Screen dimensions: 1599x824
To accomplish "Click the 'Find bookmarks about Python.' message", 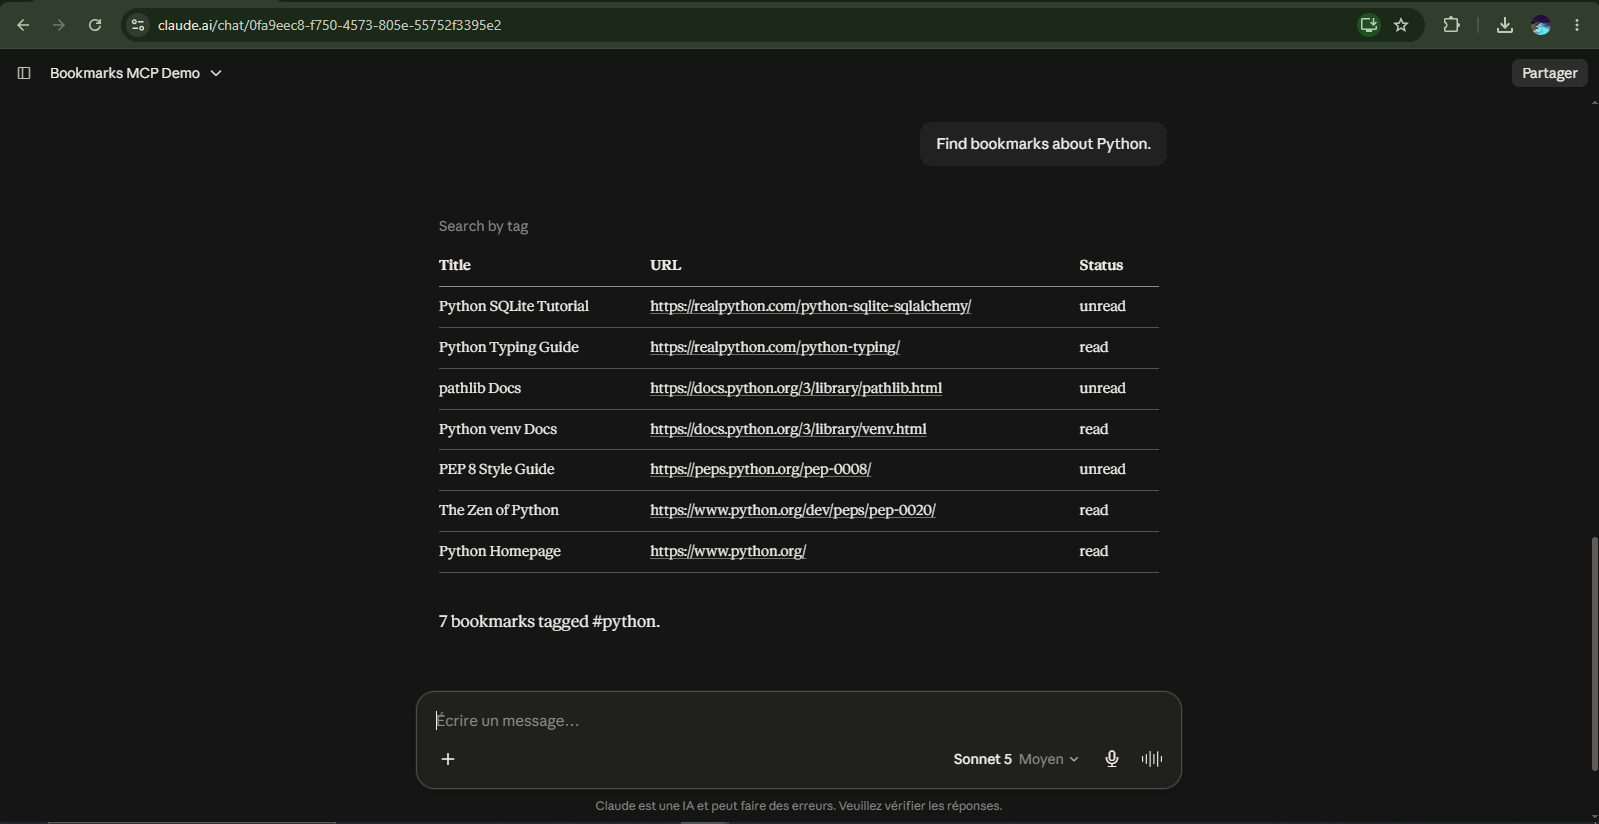I will (x=1043, y=144).
